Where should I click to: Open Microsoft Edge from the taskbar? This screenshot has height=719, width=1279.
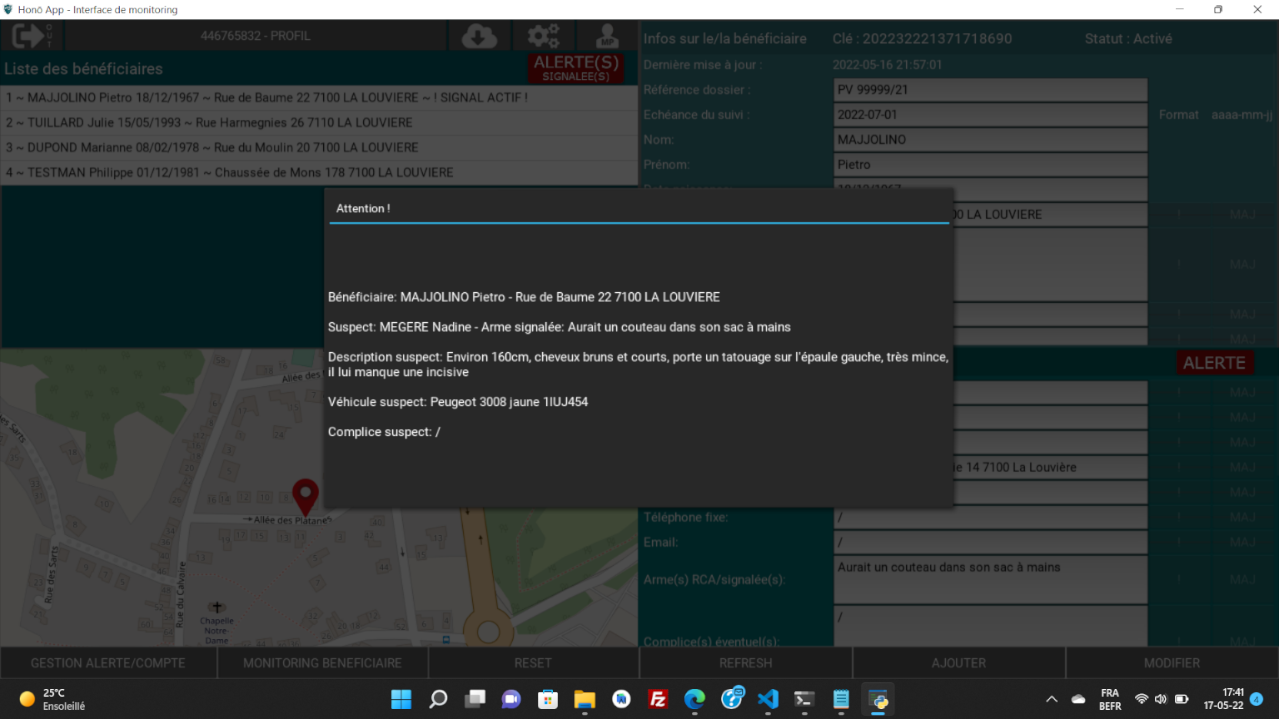tap(694, 699)
